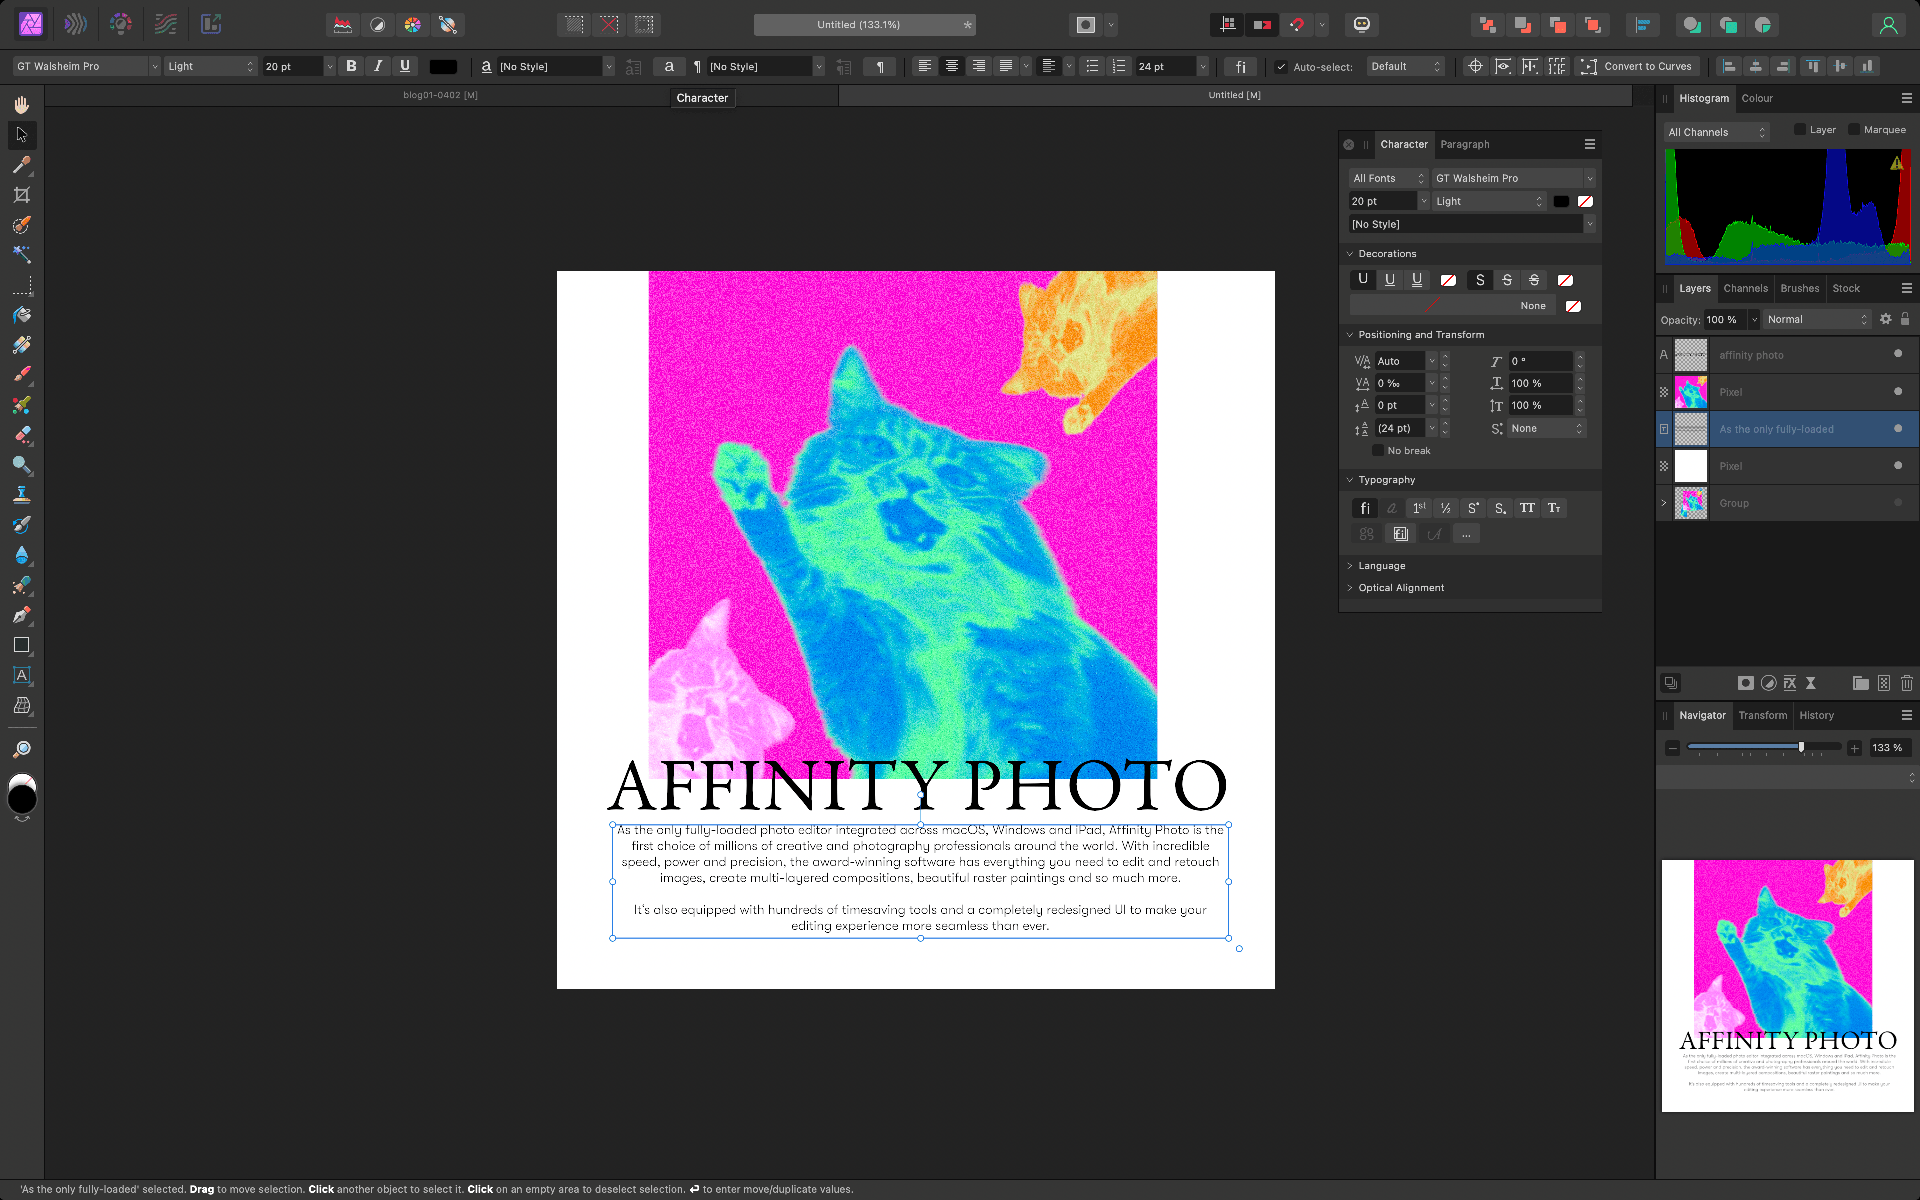Viewport: 1920px width, 1200px height.
Task: Toggle Italic text formatting
Action: [378, 66]
